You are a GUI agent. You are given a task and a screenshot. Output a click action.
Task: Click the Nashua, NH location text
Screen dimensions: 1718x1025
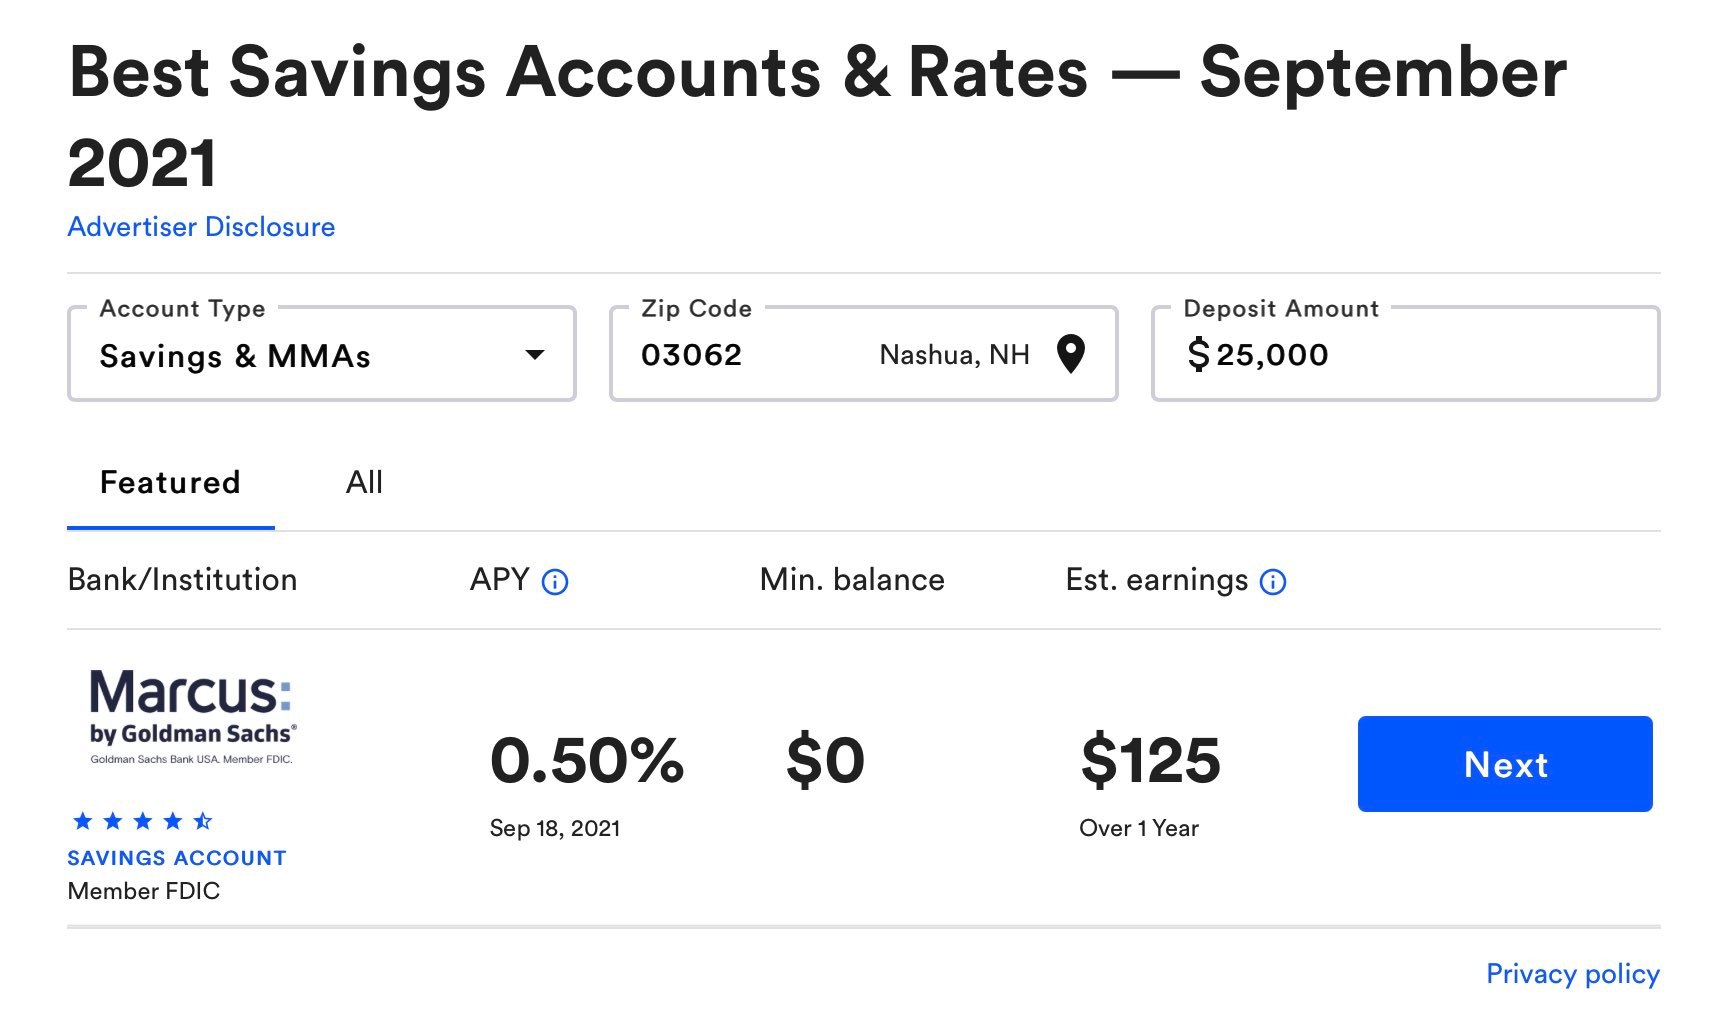pos(954,355)
